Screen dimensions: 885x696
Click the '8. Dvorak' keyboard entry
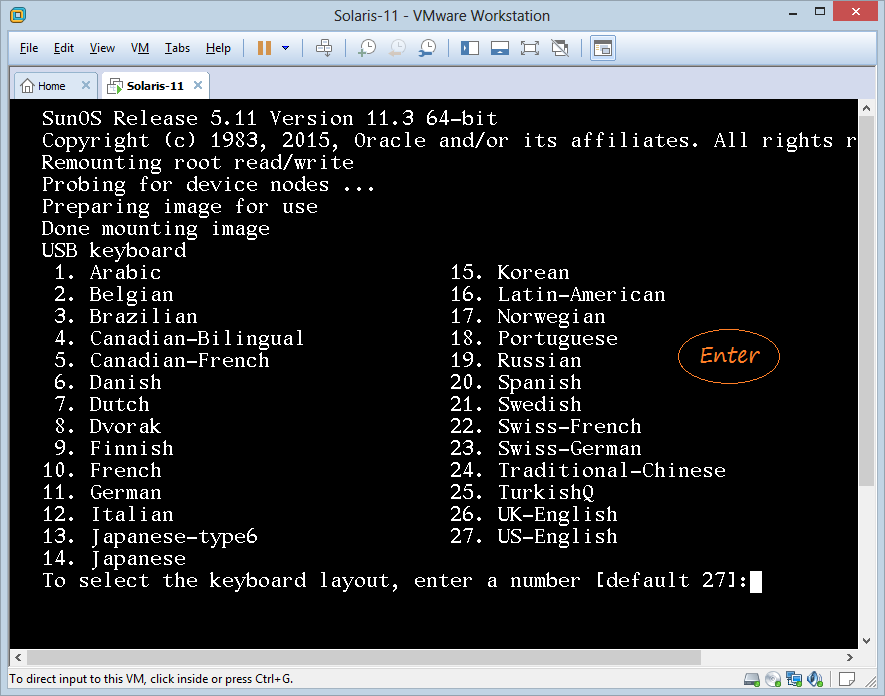[x=107, y=426]
